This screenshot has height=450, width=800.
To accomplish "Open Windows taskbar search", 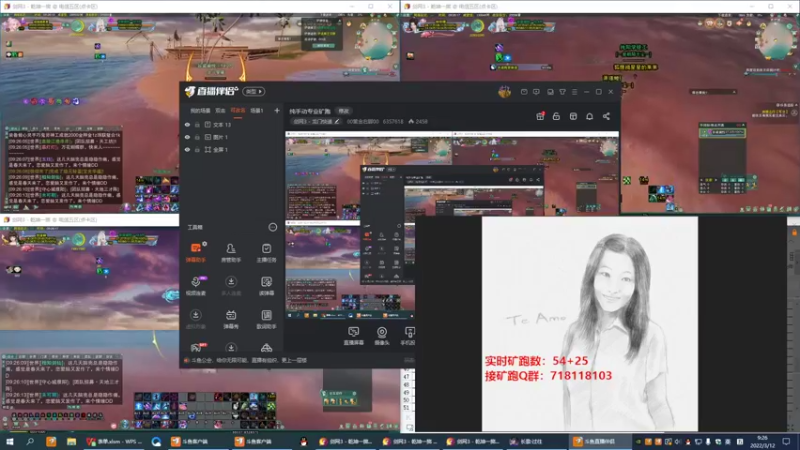I will click(30, 441).
